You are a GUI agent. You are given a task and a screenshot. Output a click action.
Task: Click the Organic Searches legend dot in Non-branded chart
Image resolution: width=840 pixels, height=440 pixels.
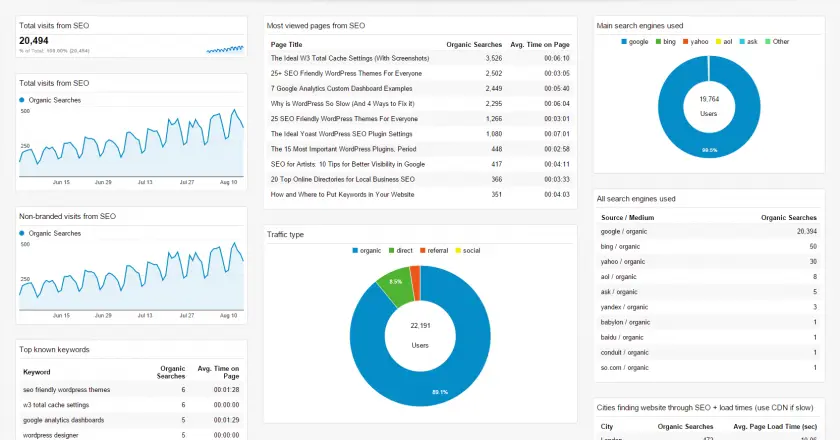[x=22, y=233]
